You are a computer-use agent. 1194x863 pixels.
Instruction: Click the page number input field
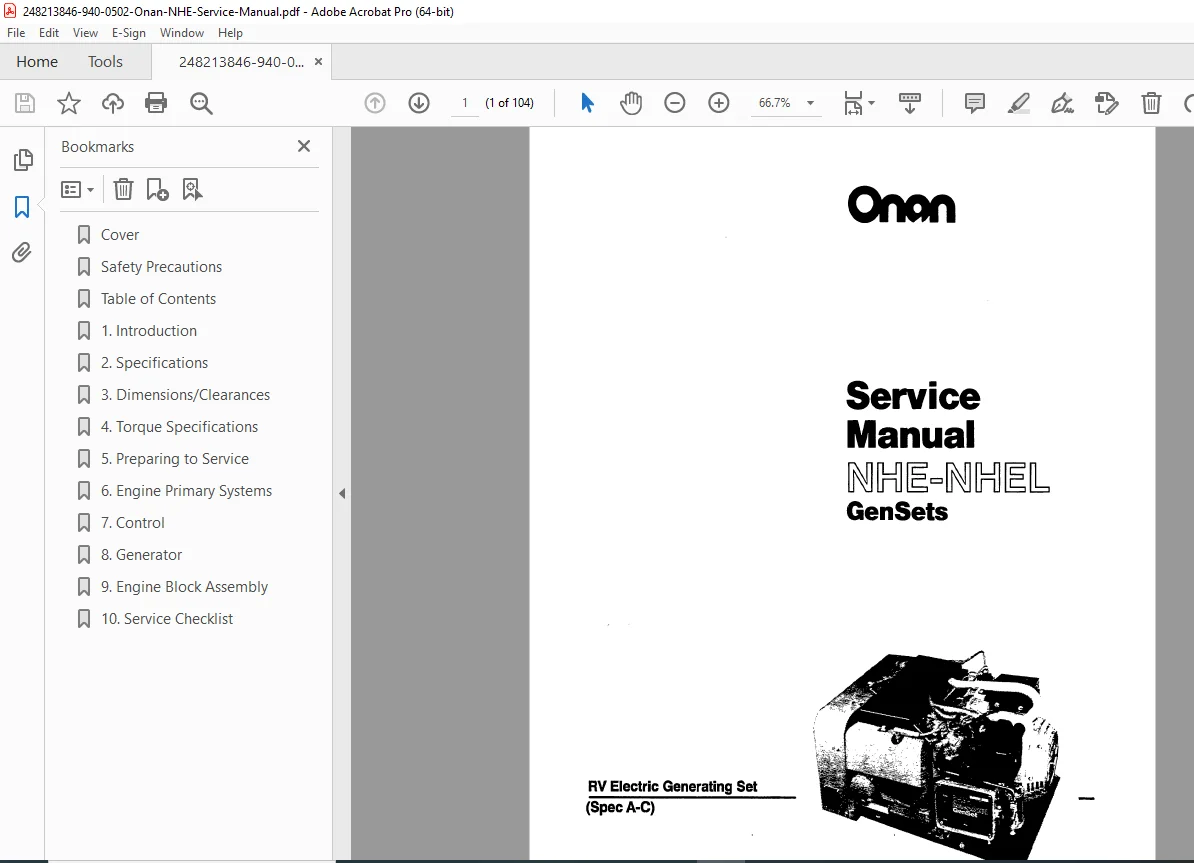(x=465, y=103)
